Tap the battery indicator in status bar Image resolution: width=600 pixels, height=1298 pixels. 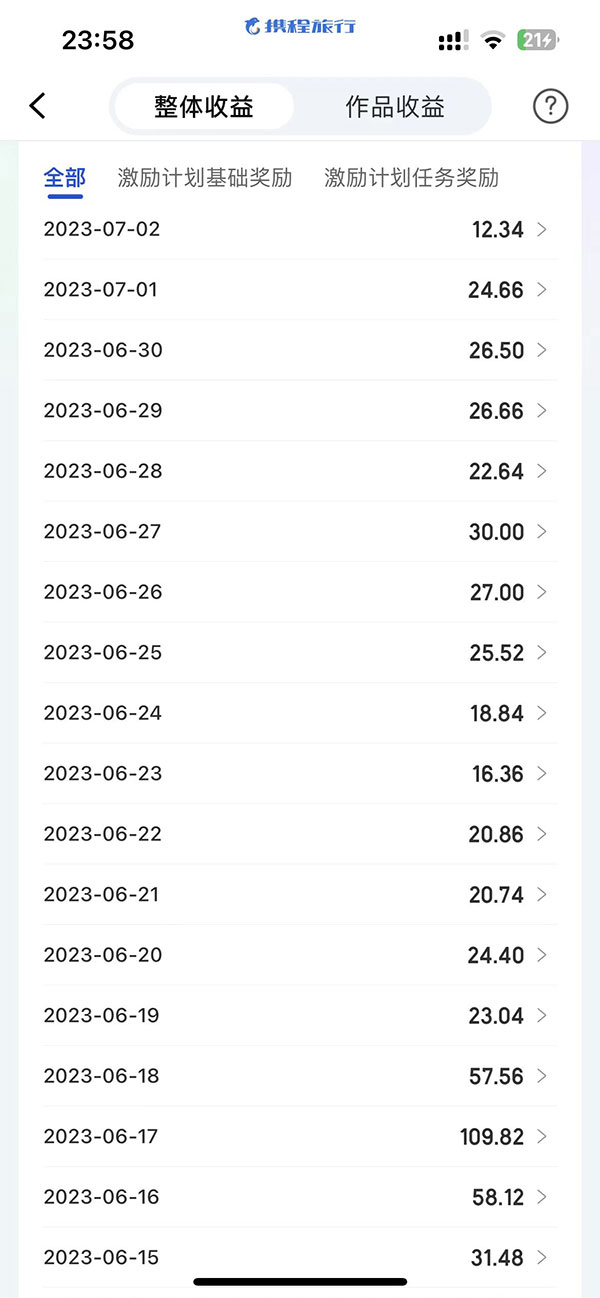537,40
